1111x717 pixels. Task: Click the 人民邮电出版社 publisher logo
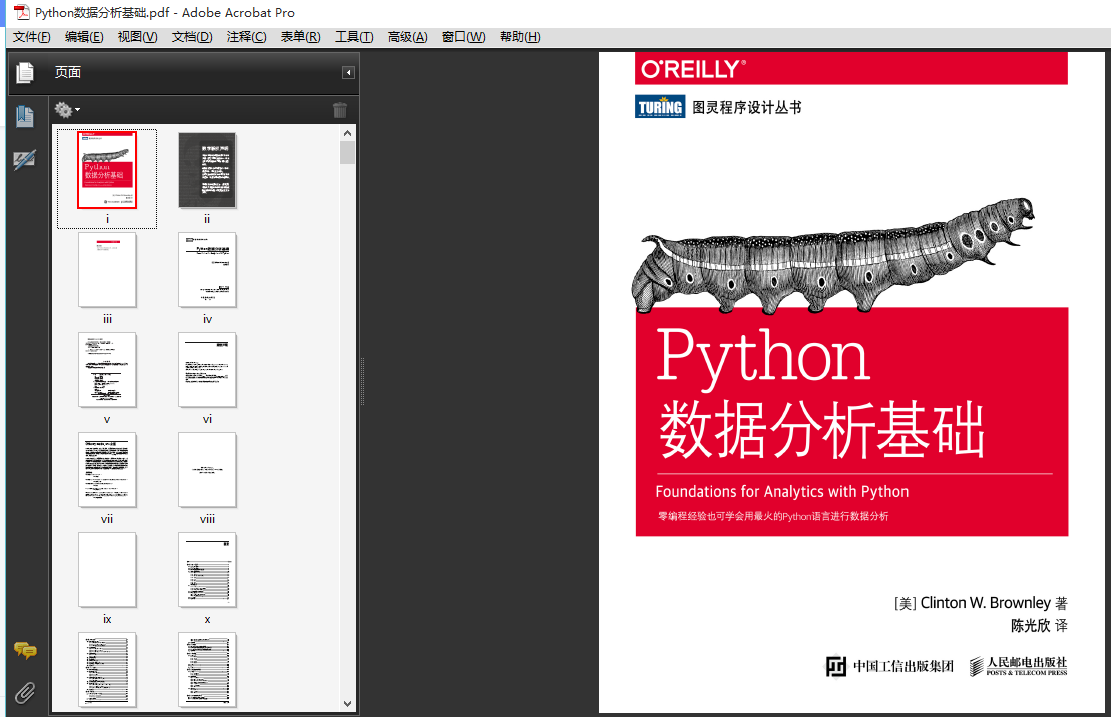click(1018, 666)
